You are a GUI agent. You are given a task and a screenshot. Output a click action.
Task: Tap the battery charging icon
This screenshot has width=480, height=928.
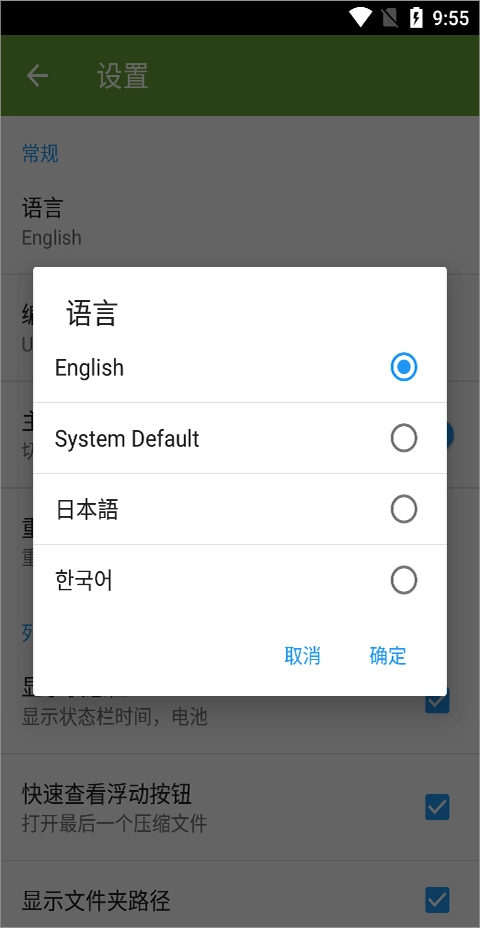[416, 18]
